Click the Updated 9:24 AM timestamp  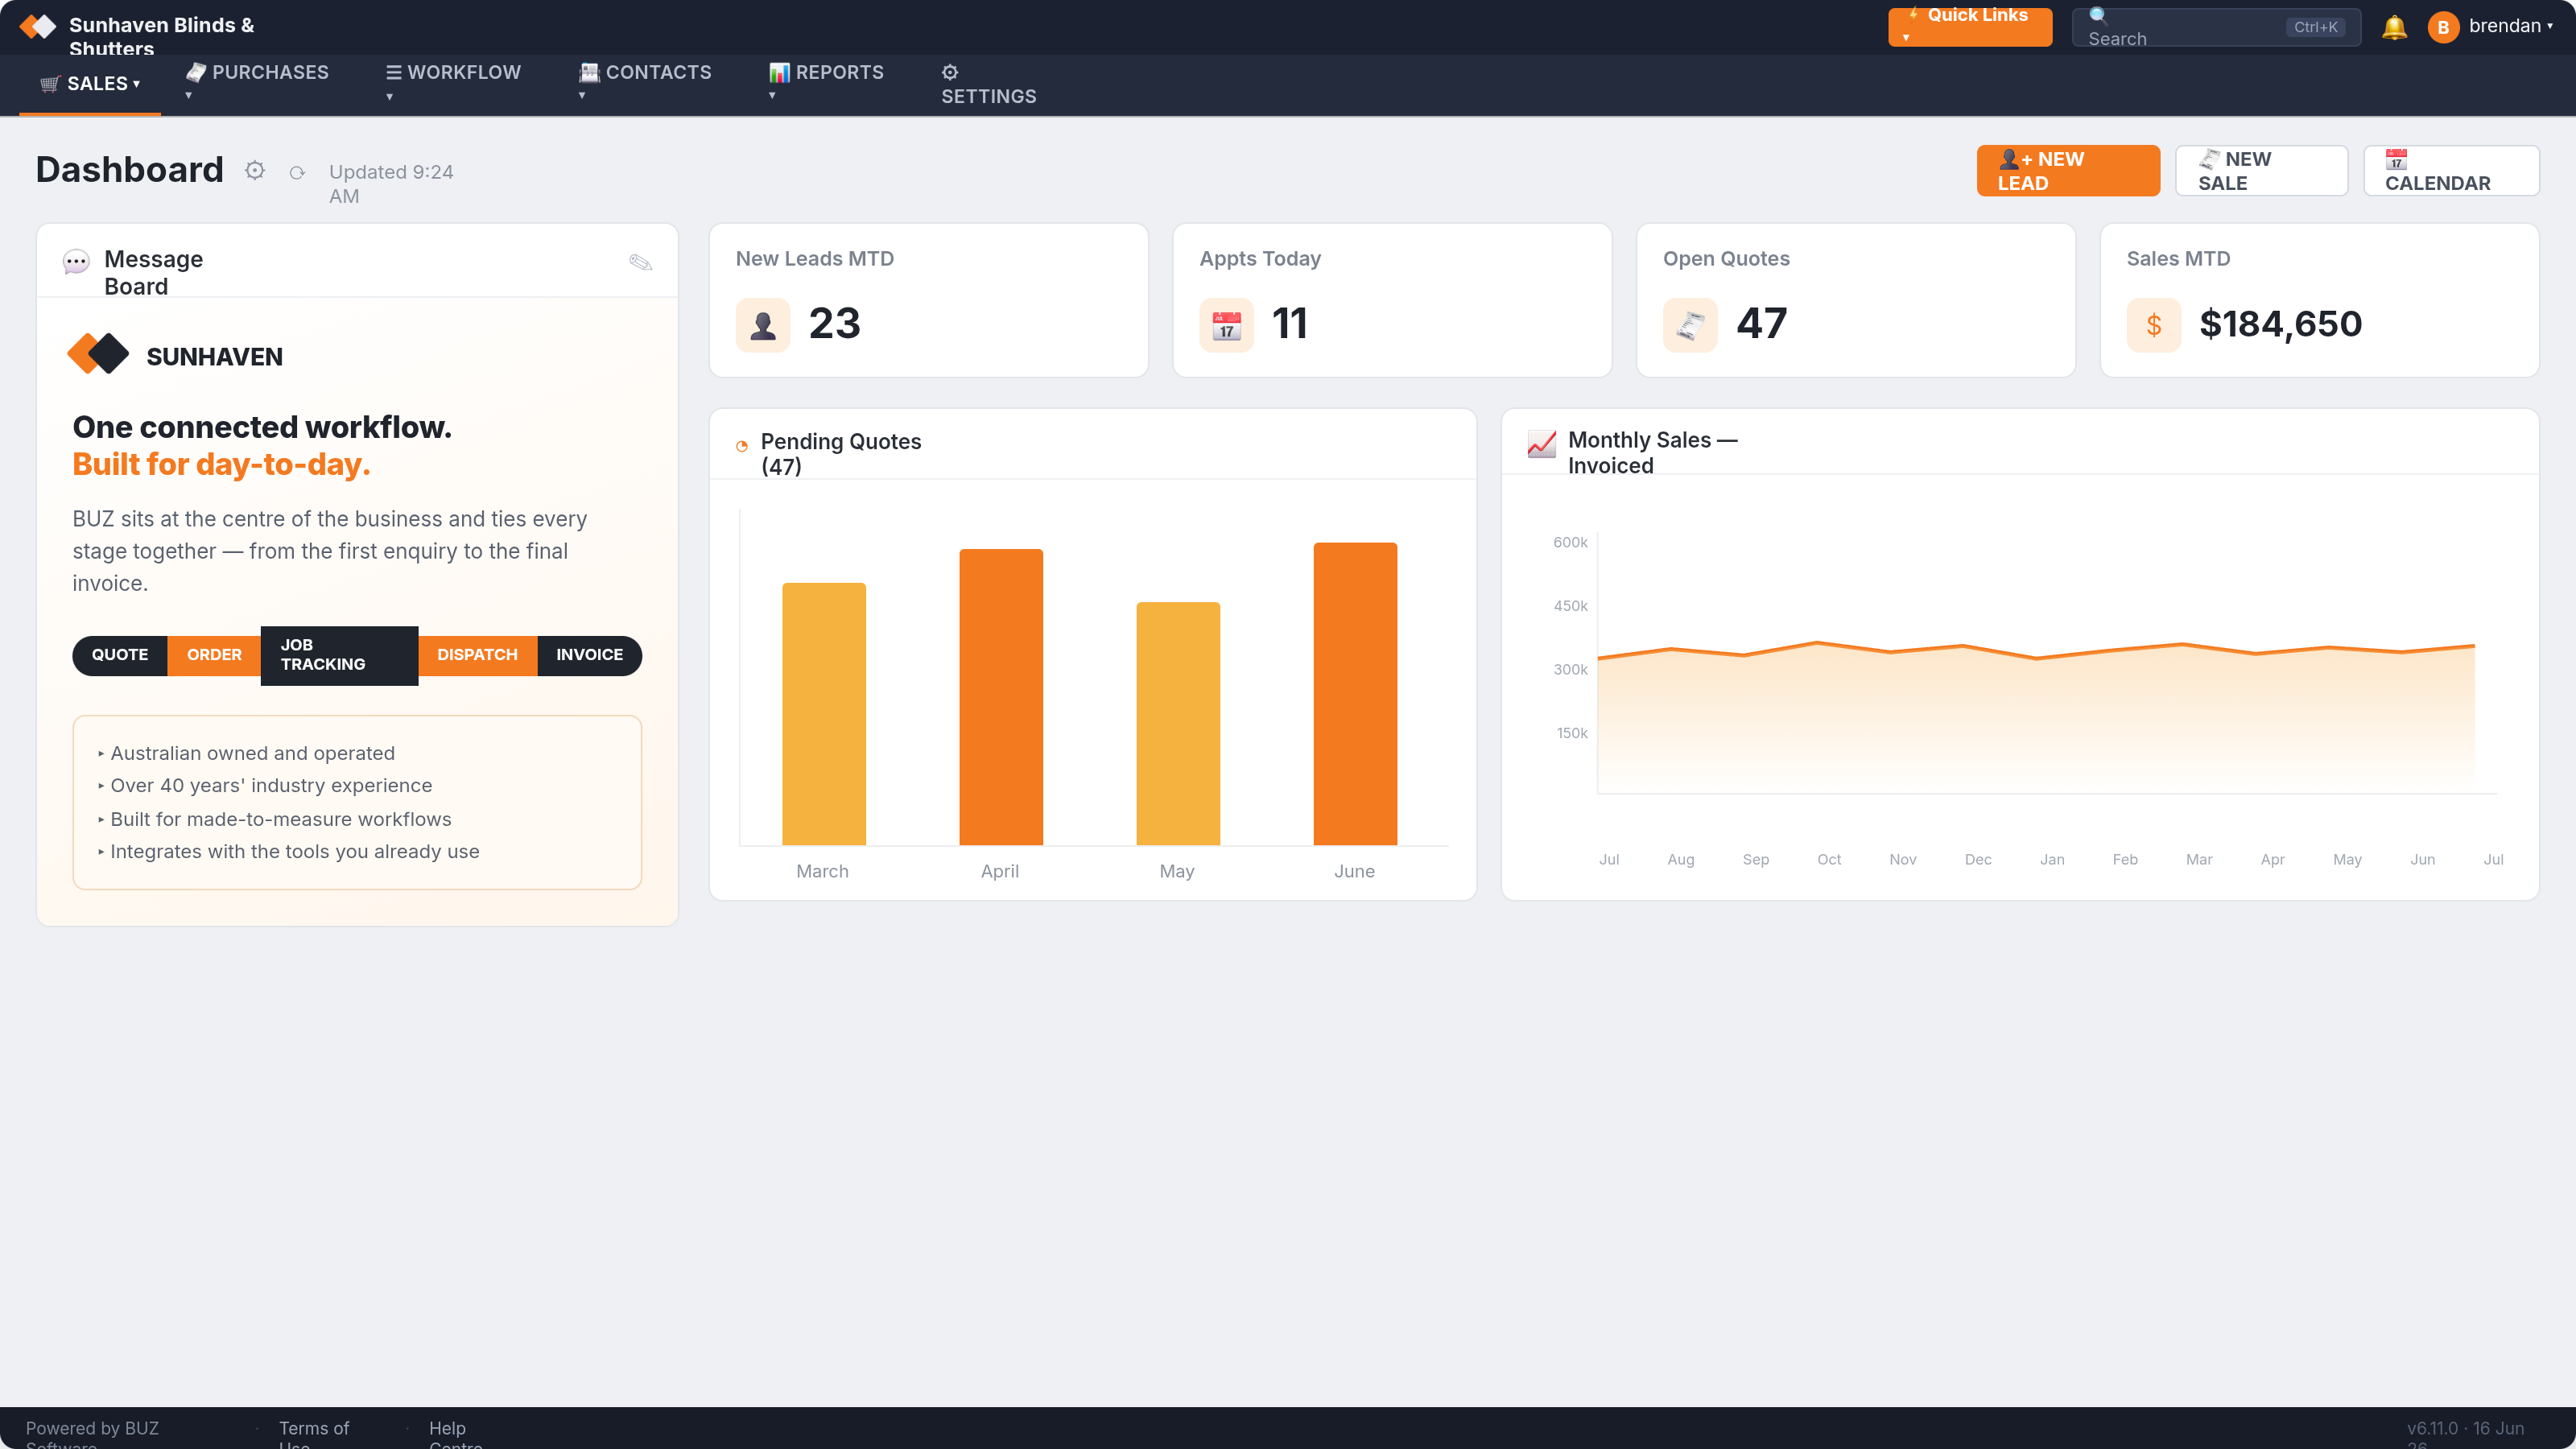391,184
